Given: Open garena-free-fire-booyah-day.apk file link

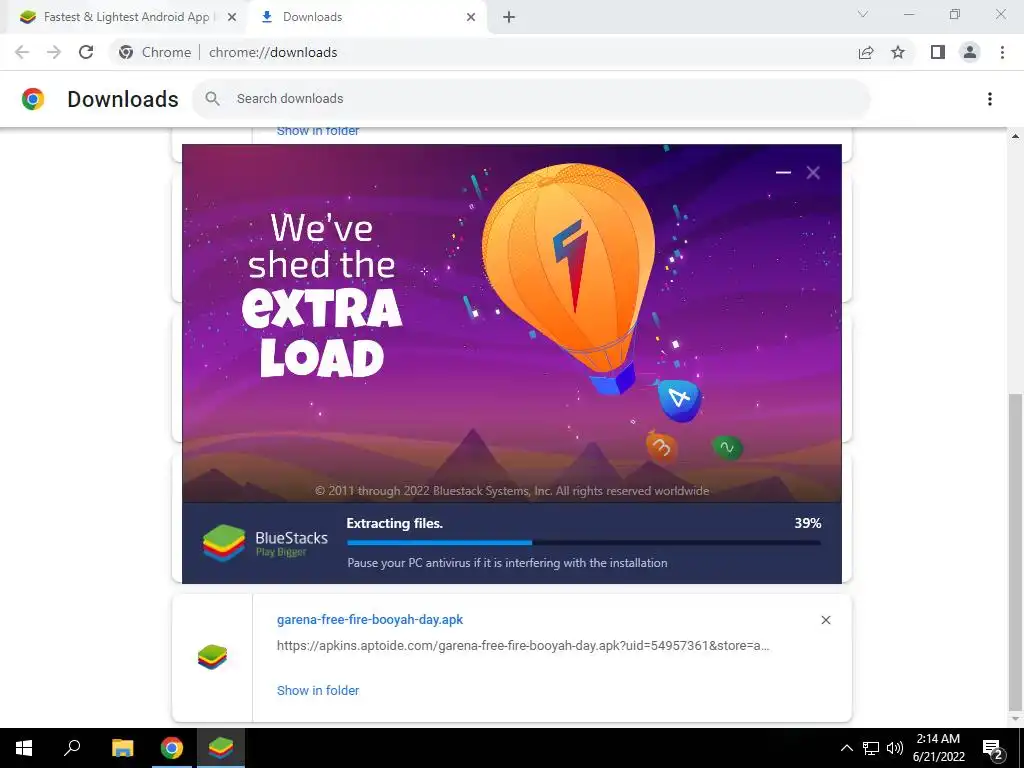Looking at the screenshot, I should tap(370, 619).
